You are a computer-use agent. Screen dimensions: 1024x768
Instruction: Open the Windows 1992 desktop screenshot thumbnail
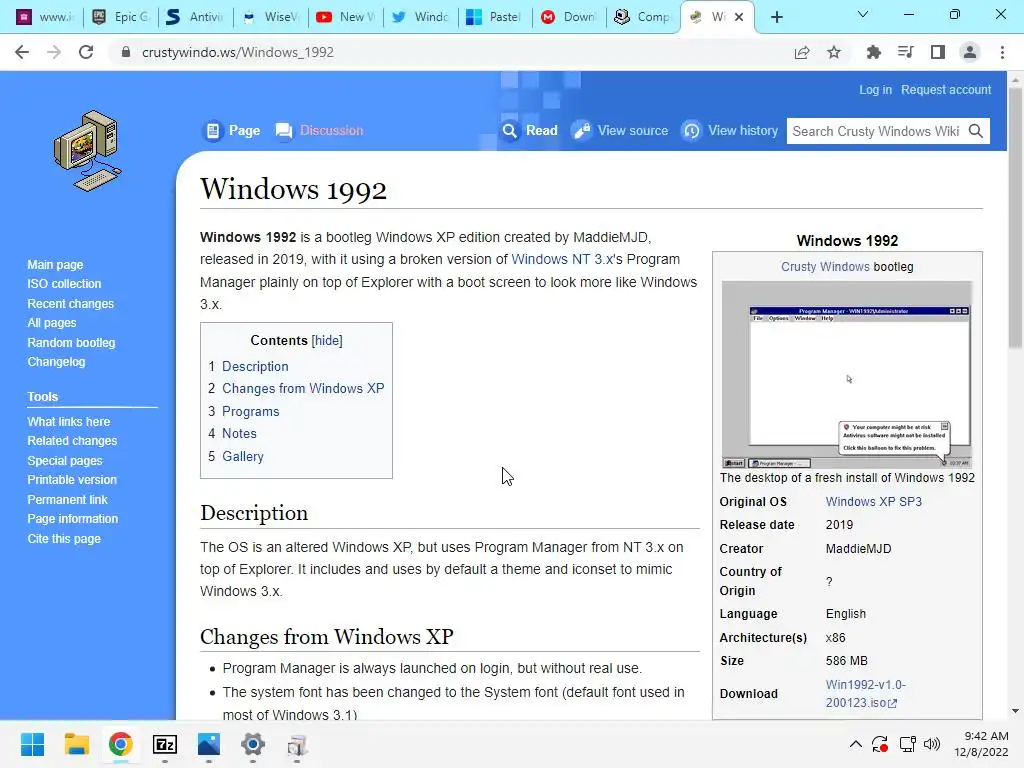tap(847, 374)
